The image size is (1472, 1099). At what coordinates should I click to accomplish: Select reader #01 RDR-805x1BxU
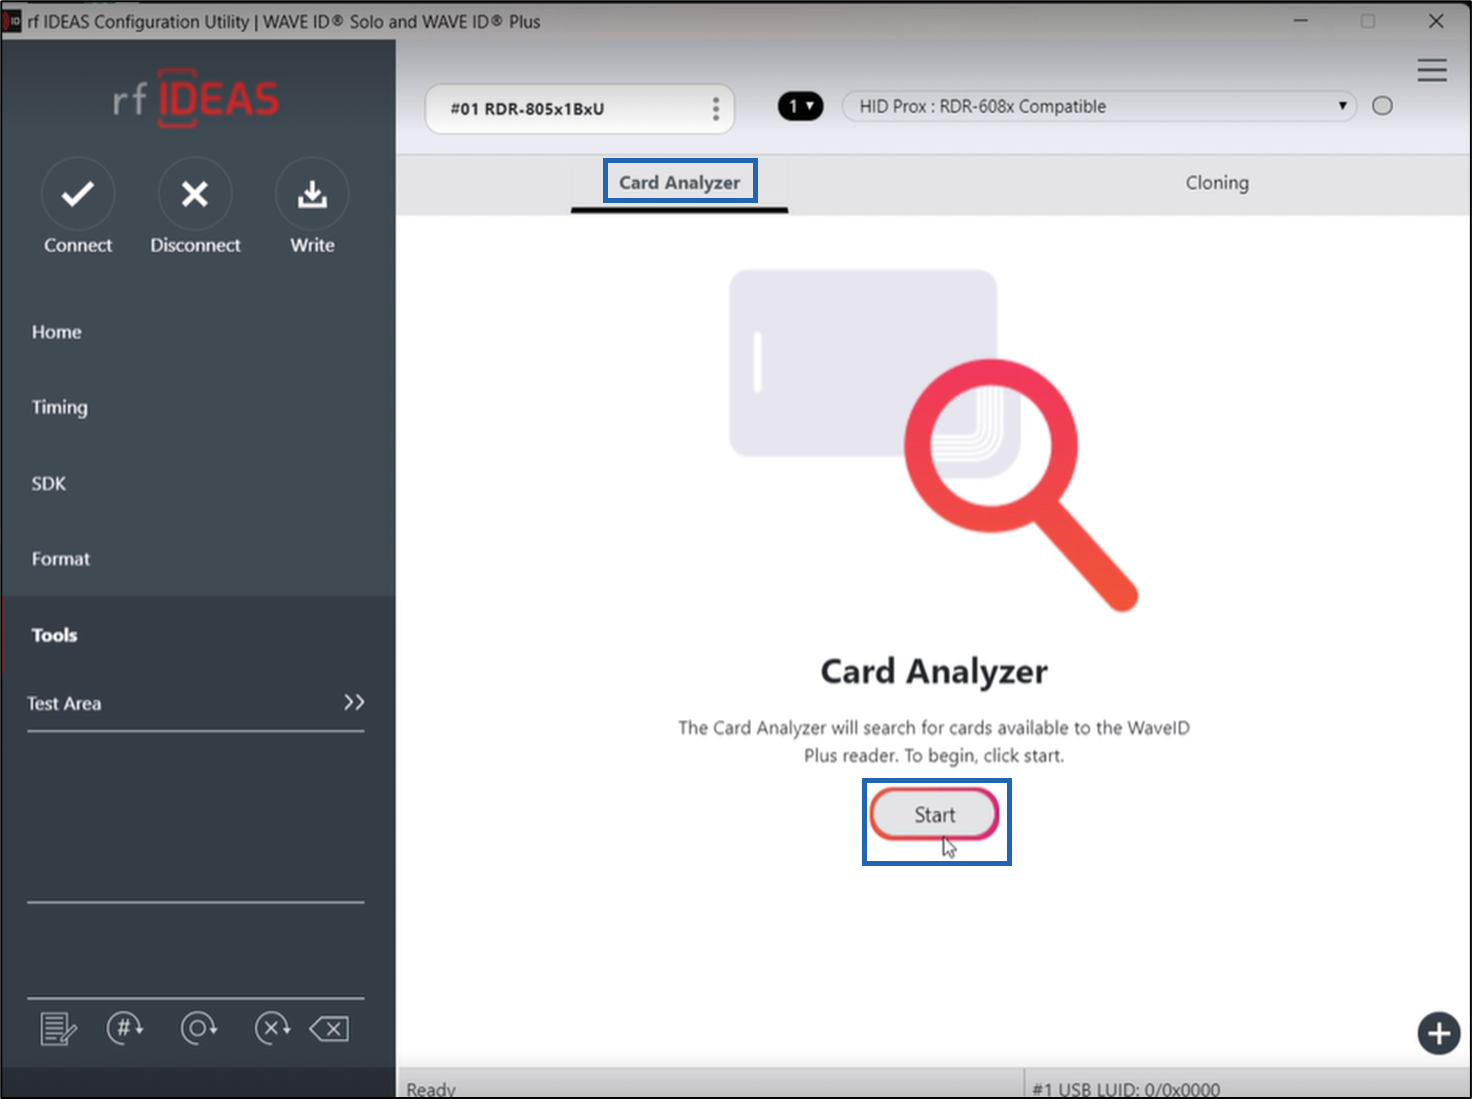pyautogui.click(x=580, y=109)
